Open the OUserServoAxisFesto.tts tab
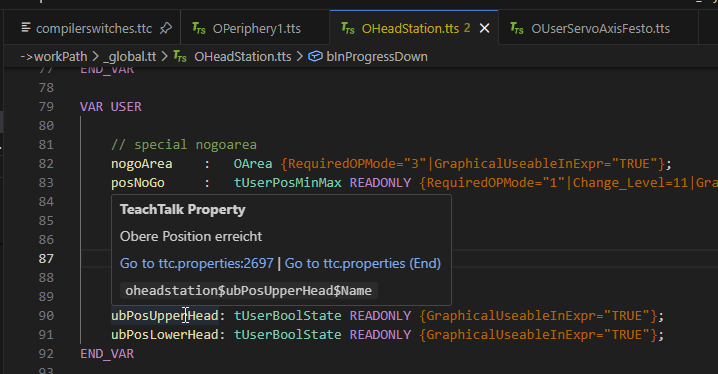The image size is (718, 374). coord(600,28)
